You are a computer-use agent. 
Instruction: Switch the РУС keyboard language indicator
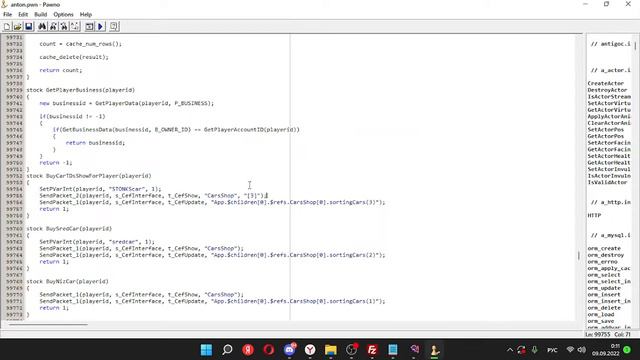click(552, 350)
